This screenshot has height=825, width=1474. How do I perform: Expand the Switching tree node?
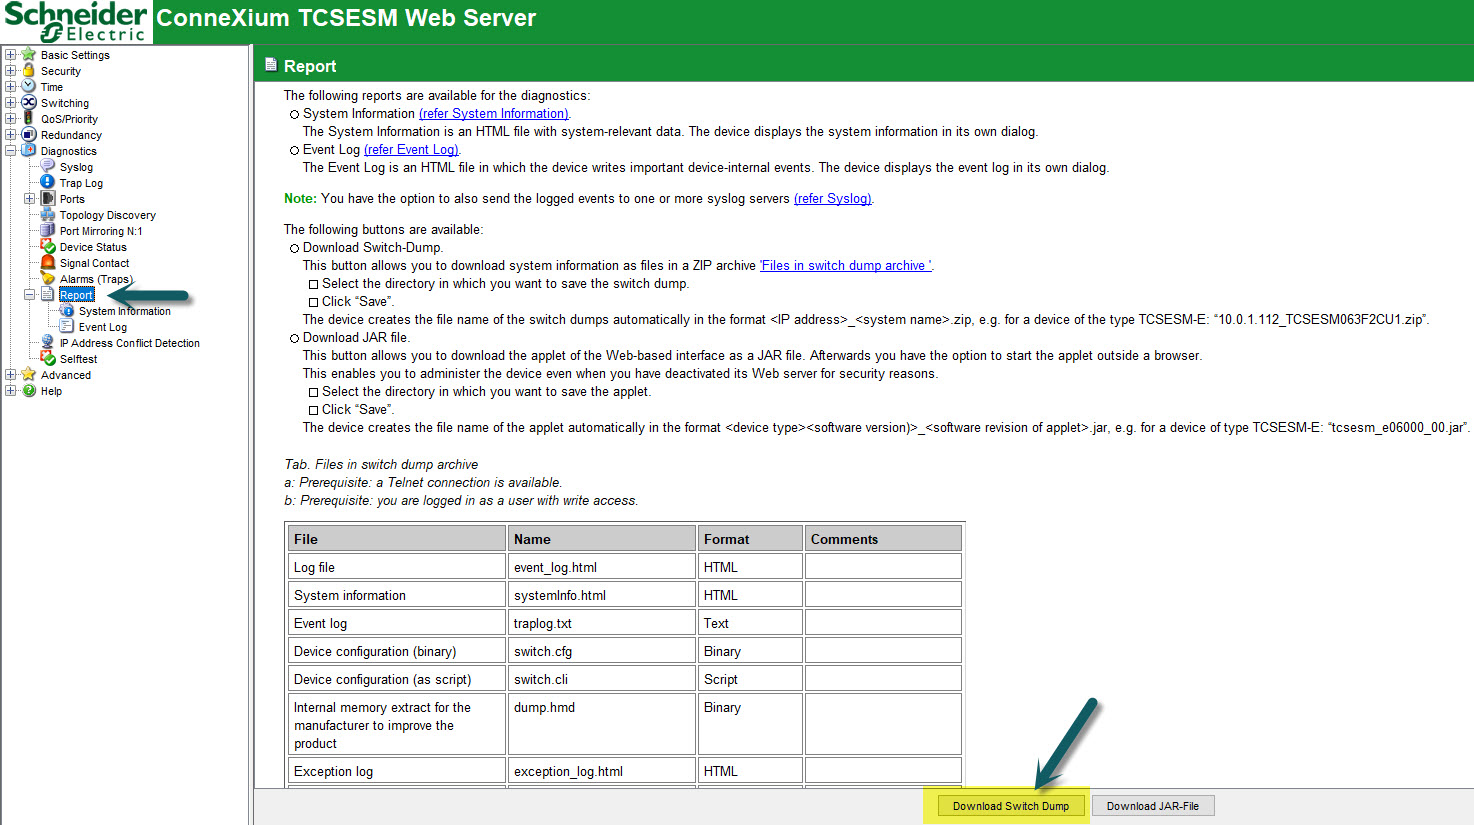click(10, 103)
